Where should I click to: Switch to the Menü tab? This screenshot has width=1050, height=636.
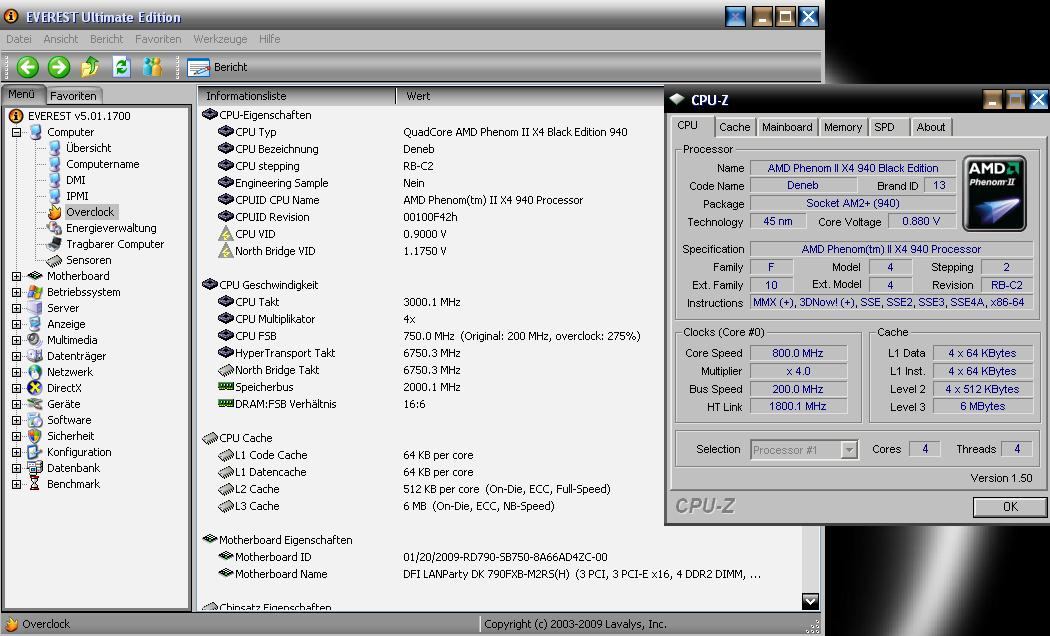[x=22, y=94]
